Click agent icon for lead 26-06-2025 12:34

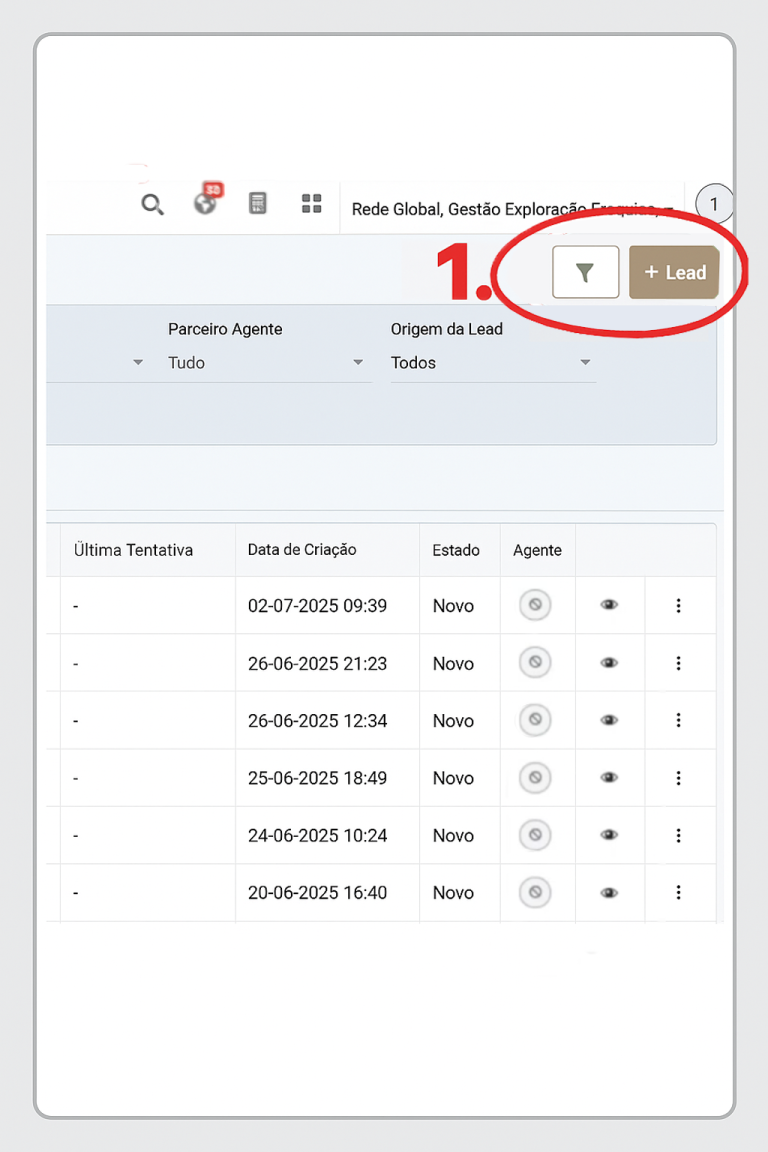tap(535, 720)
